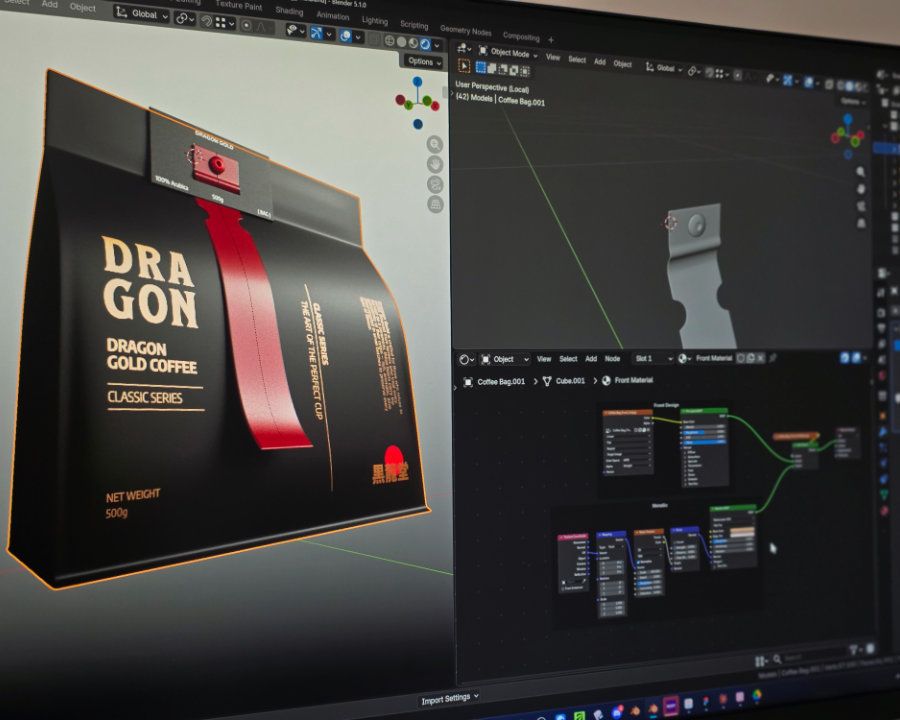Click the tweak cursor tool icon in right viewport

click(x=464, y=67)
